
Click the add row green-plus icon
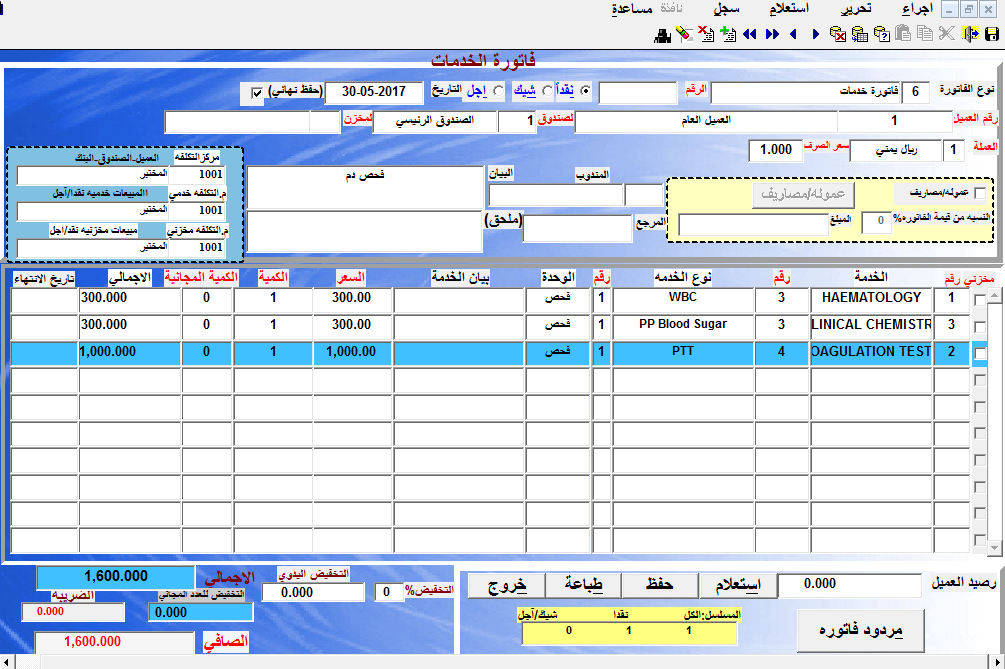[x=728, y=34]
